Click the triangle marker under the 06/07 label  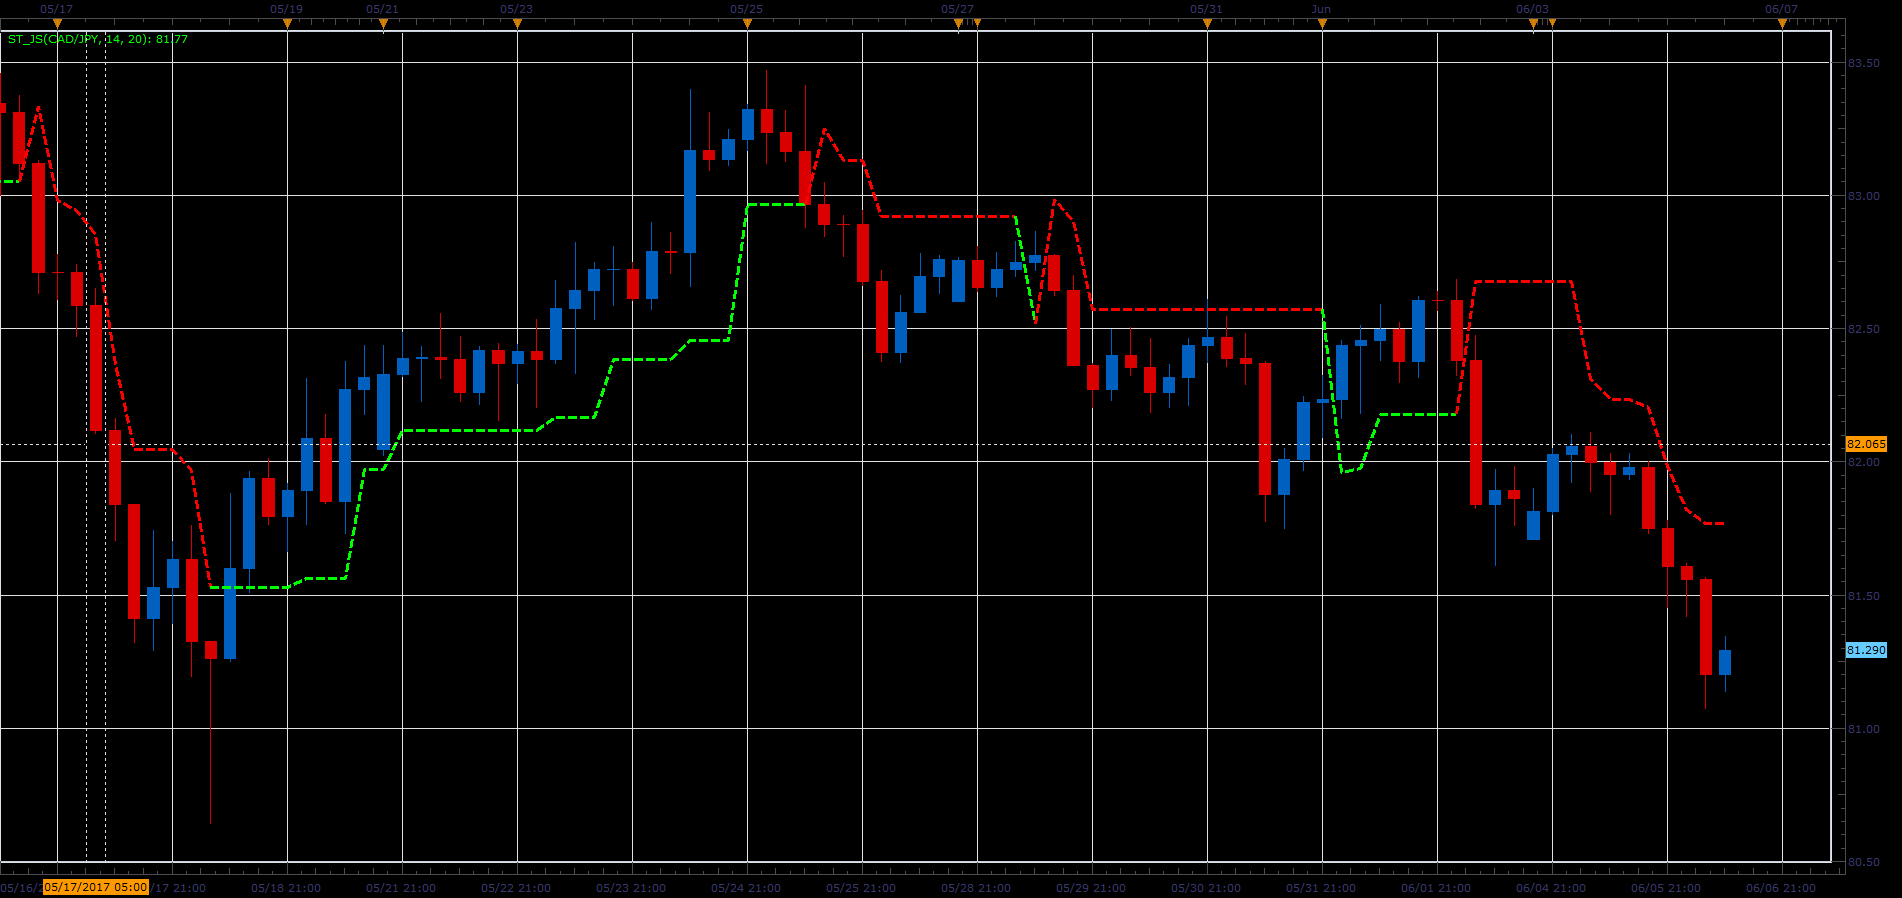(x=1782, y=23)
